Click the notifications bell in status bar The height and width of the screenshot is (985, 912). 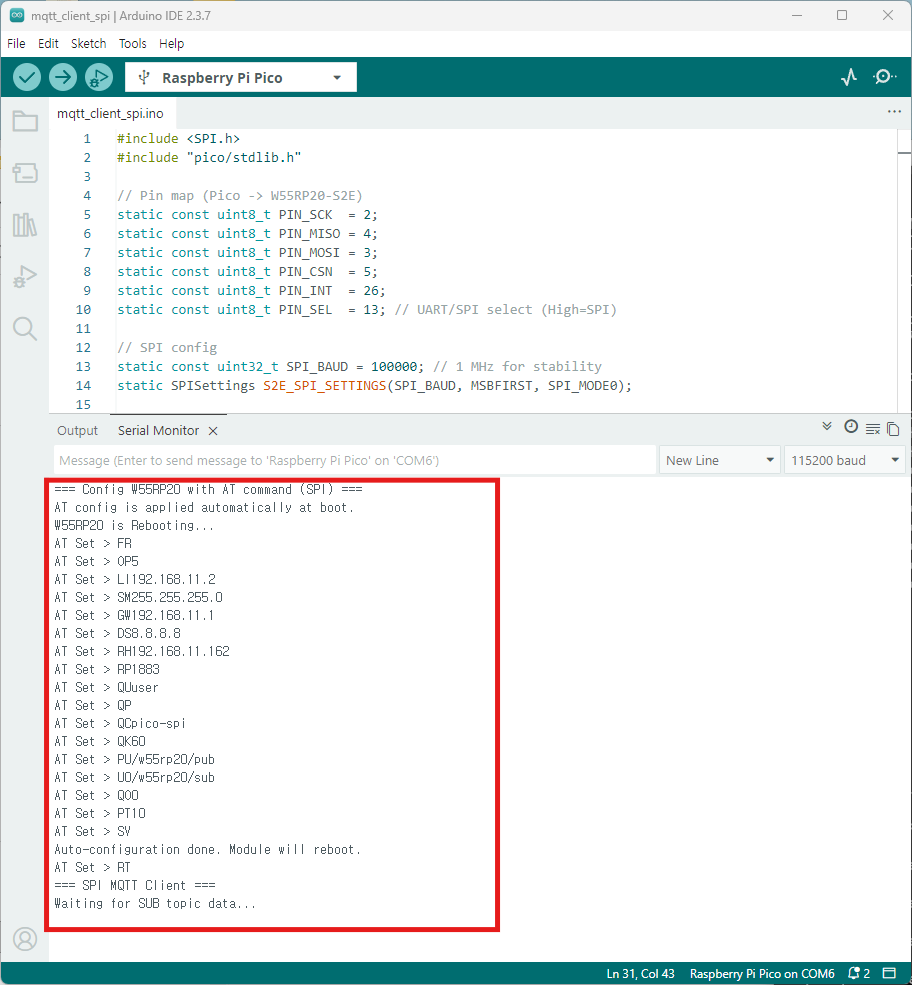coord(855,973)
